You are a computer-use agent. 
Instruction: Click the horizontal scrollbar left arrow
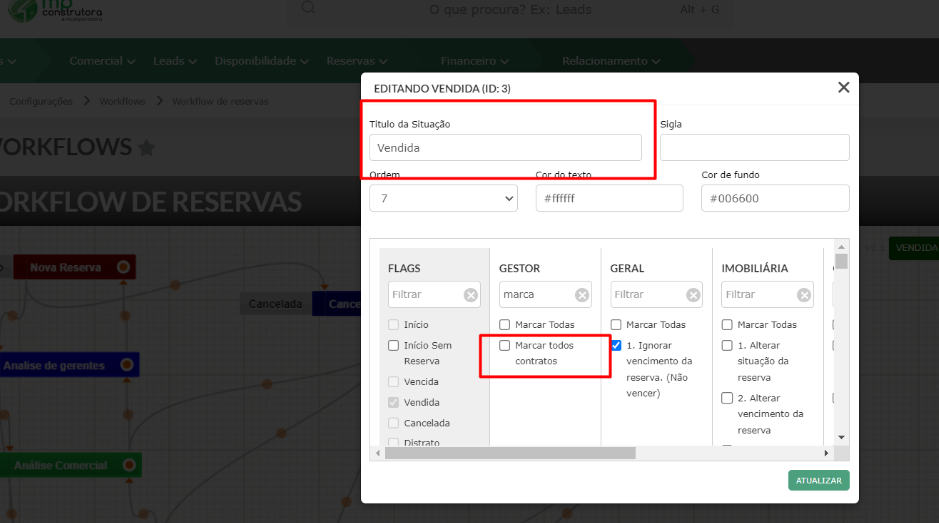(x=378, y=454)
